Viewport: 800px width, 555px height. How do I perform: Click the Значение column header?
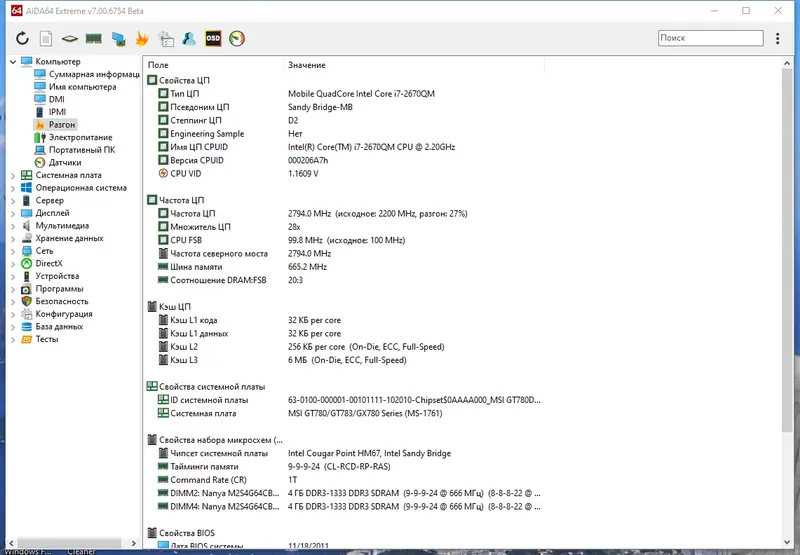point(413,65)
